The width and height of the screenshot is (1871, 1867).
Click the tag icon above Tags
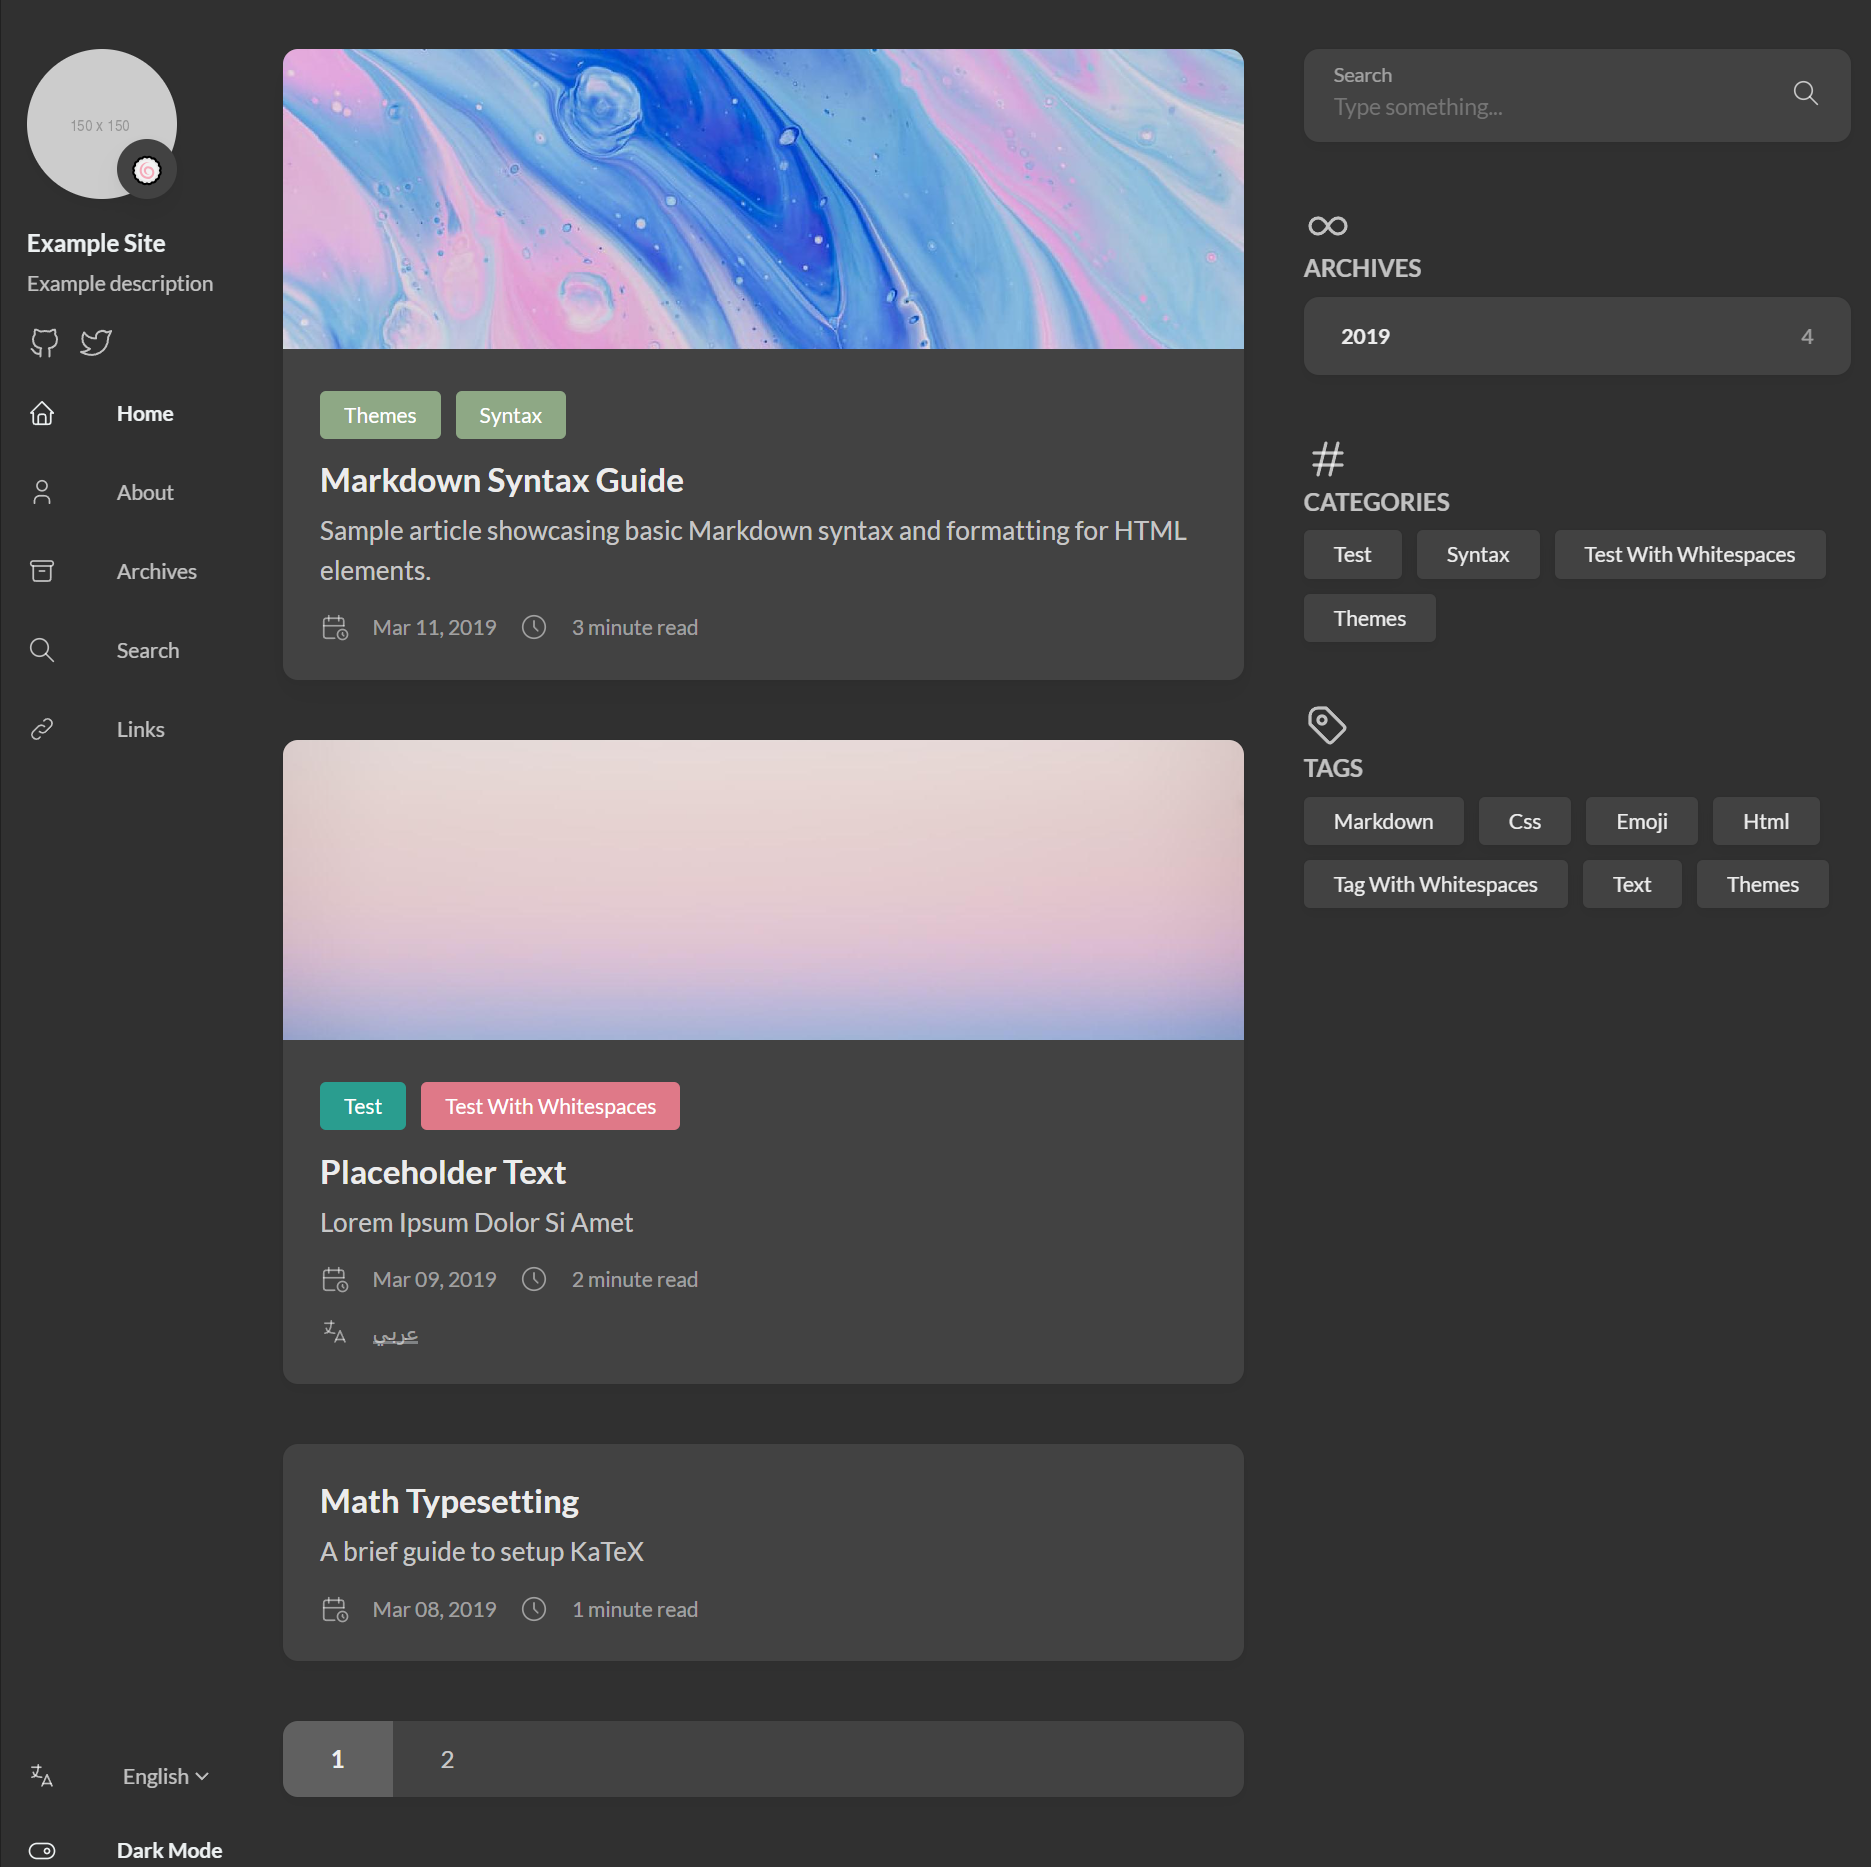pos(1325,724)
